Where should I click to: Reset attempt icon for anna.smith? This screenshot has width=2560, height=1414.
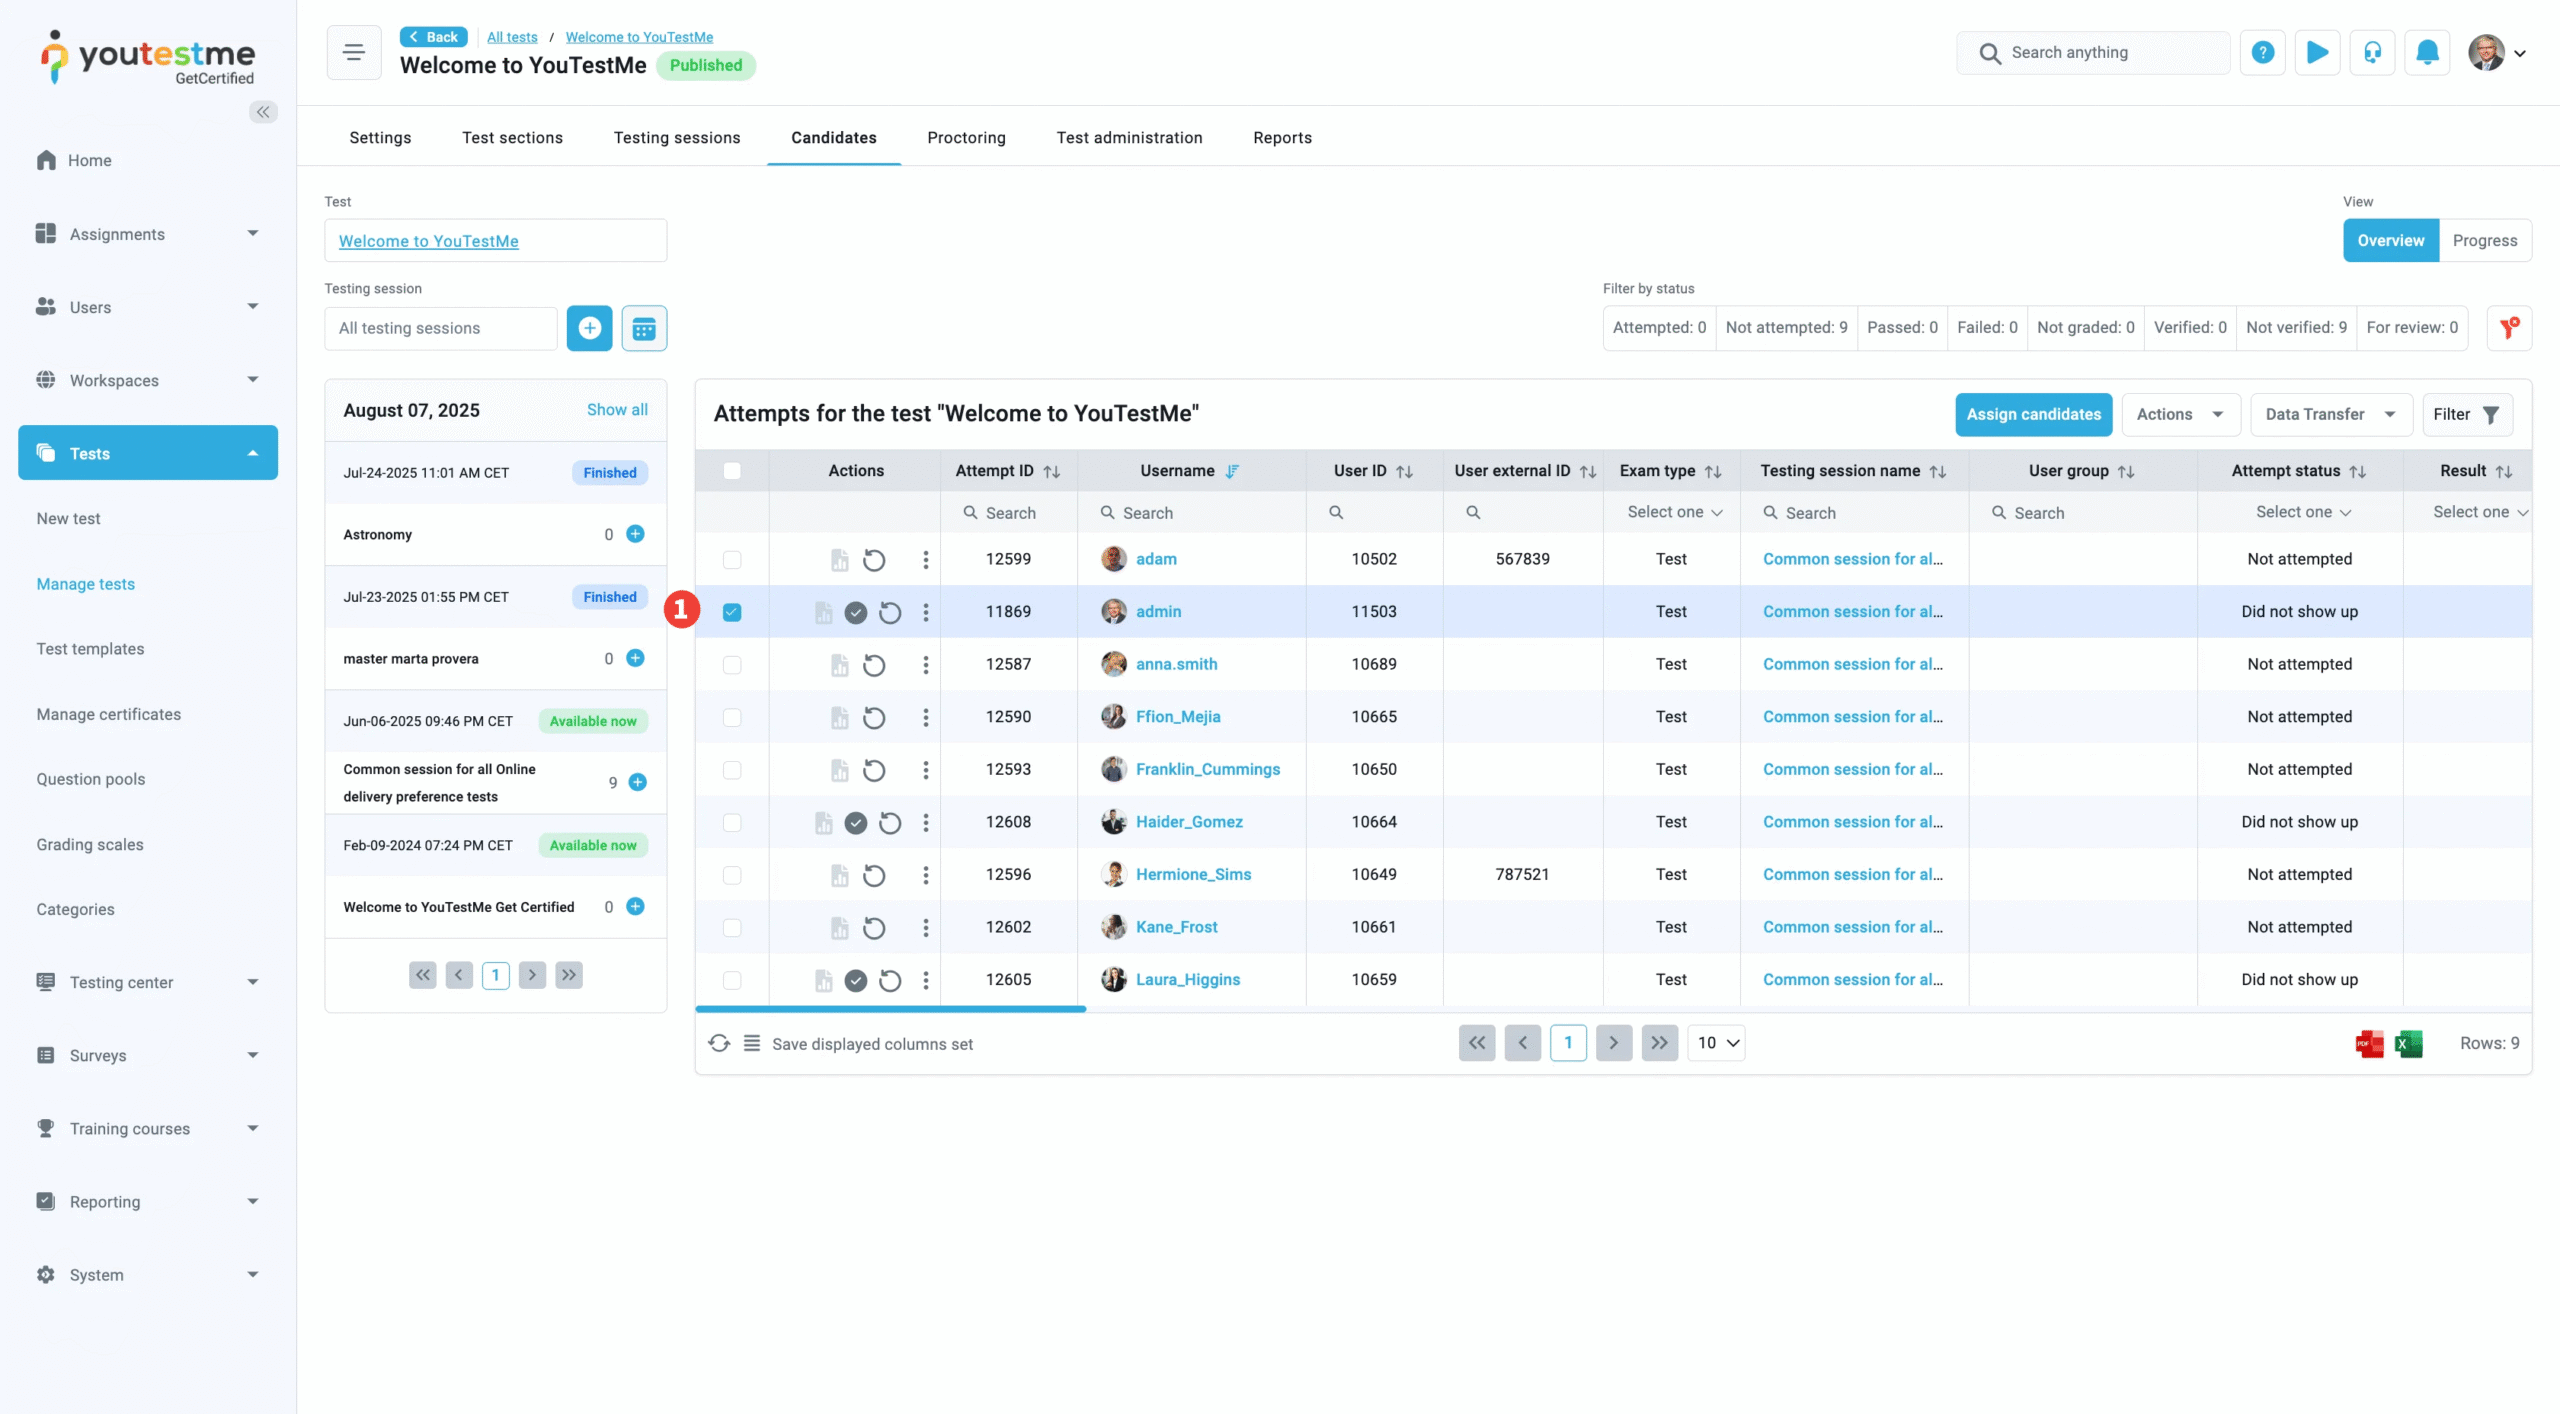[x=874, y=665]
